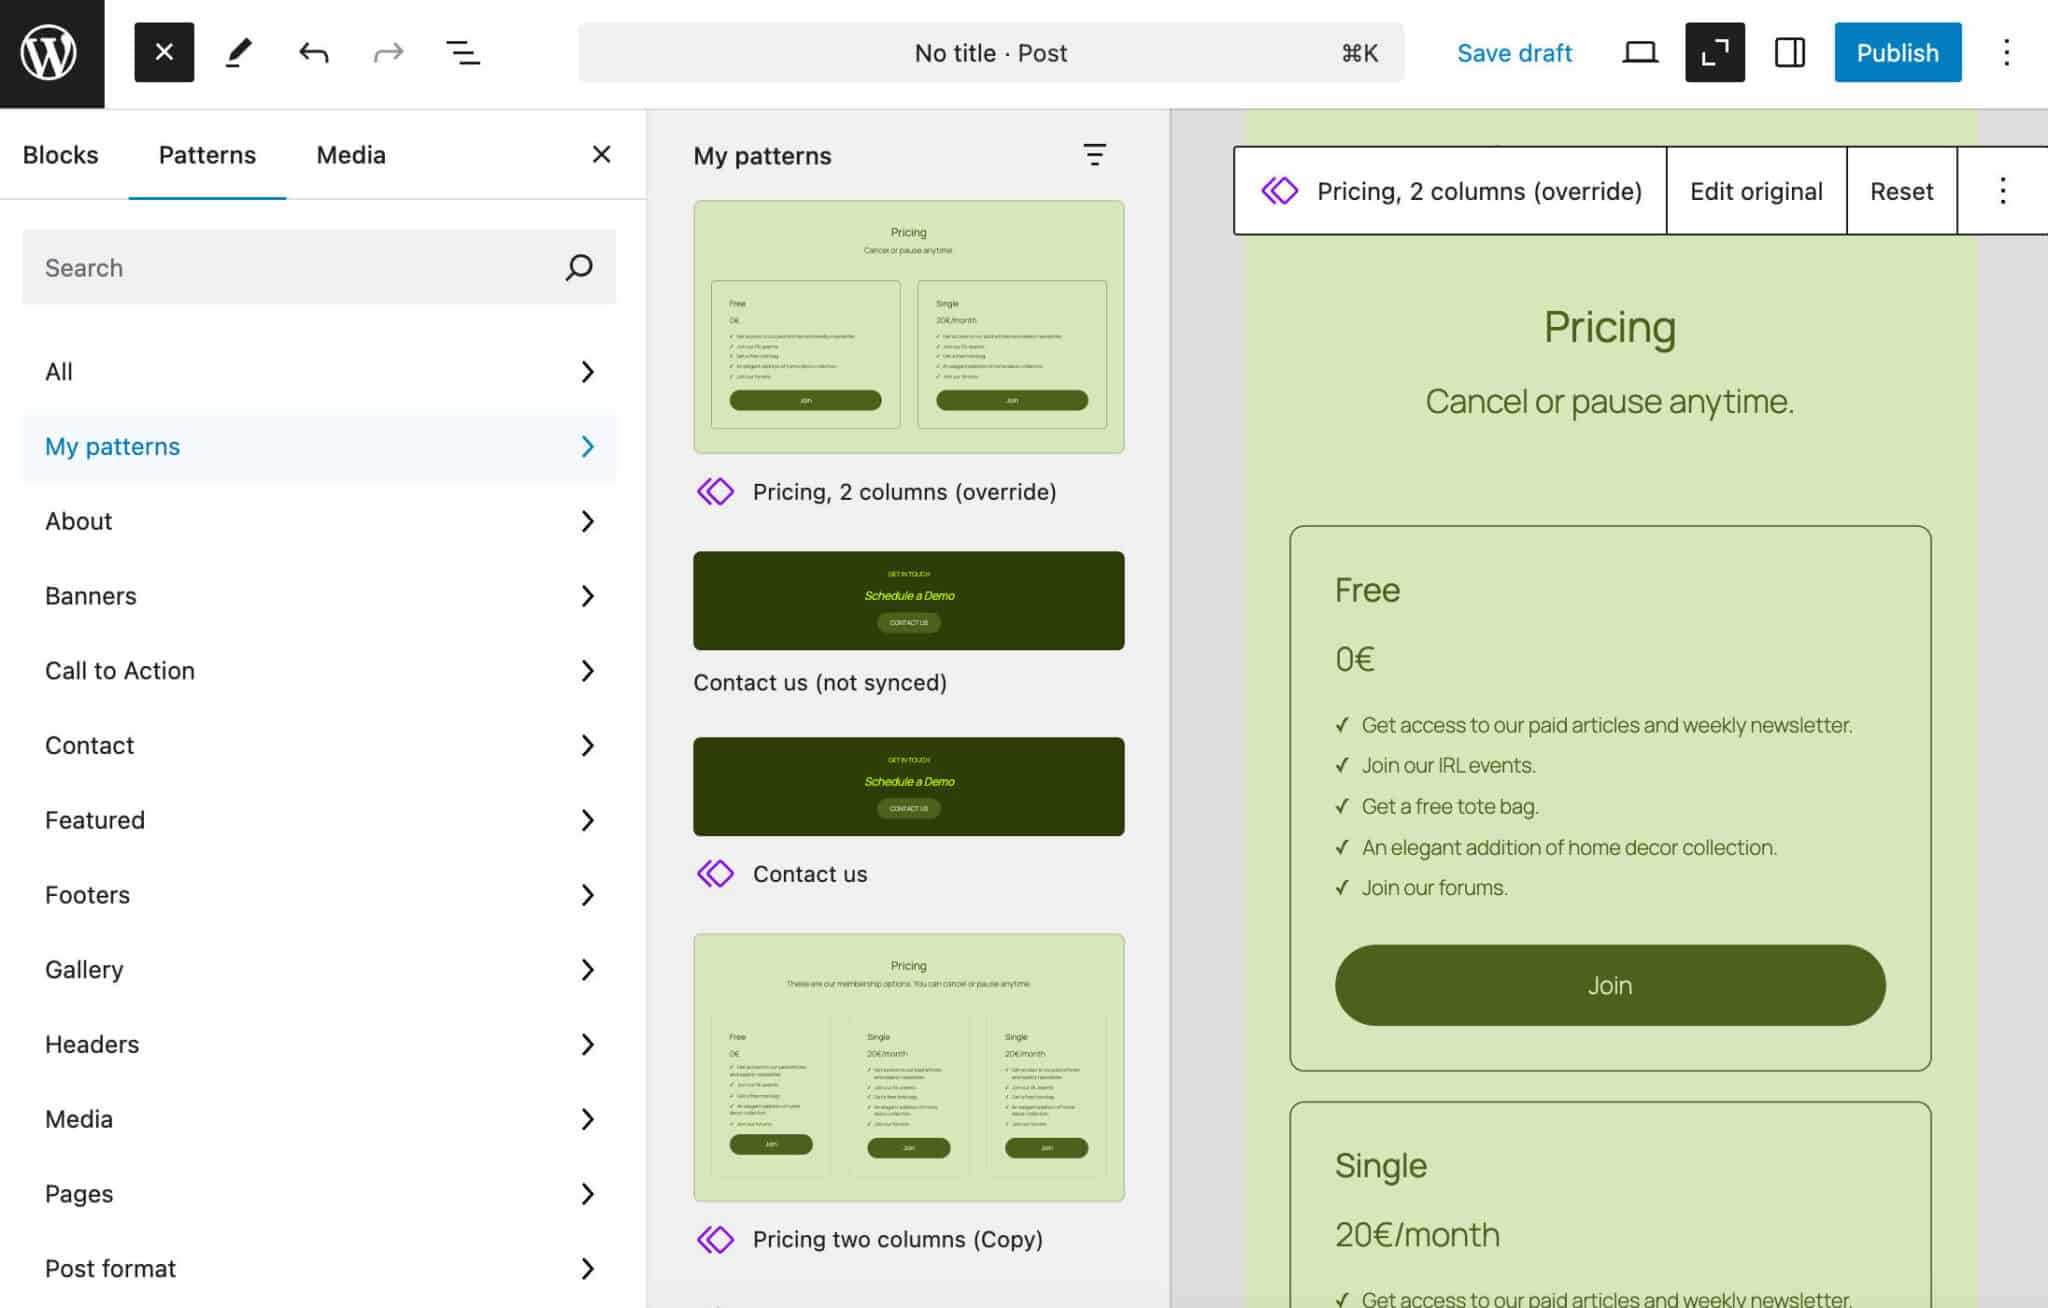This screenshot has height=1308, width=2048.
Task: Open the editor options three-dot menu
Action: point(2006,52)
